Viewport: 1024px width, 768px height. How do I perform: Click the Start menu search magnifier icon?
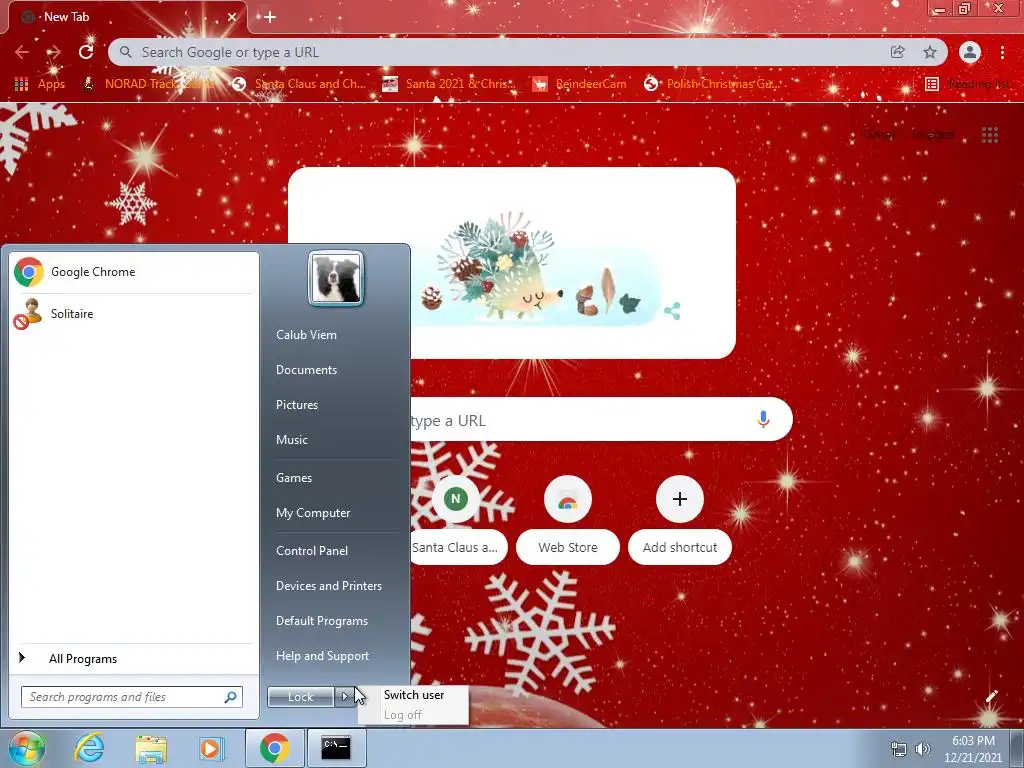[231, 697]
